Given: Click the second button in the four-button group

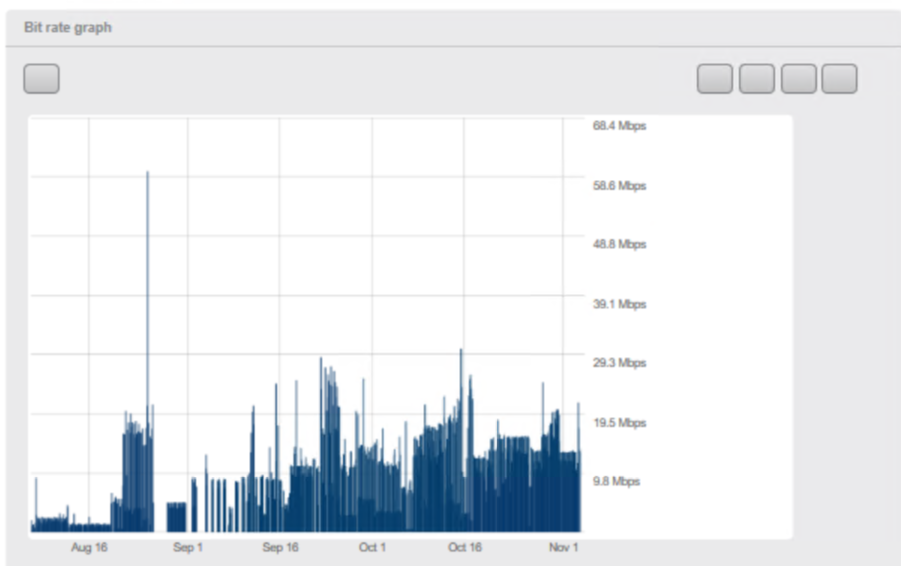Looking at the screenshot, I should (756, 79).
